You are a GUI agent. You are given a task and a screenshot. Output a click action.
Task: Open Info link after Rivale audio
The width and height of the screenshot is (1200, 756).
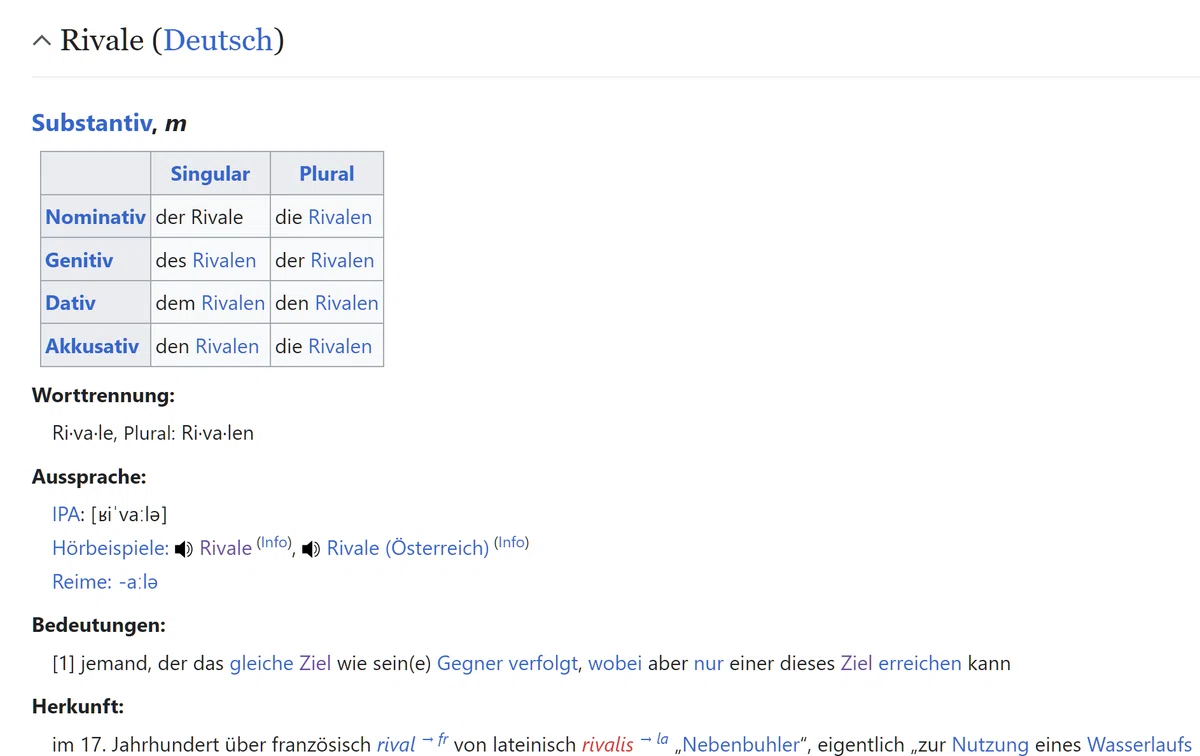point(273,543)
